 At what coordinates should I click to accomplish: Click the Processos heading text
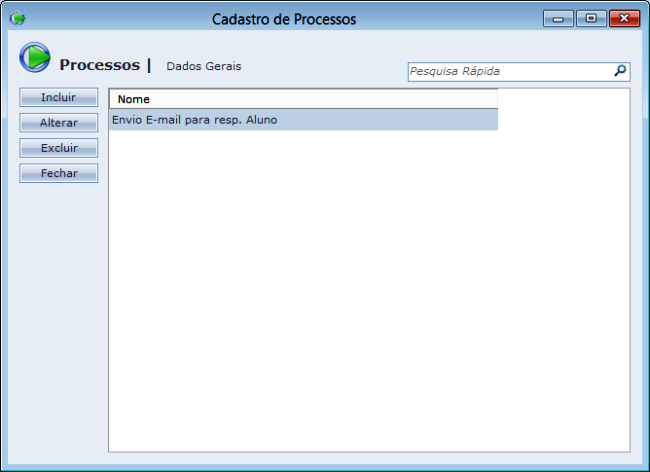click(99, 65)
